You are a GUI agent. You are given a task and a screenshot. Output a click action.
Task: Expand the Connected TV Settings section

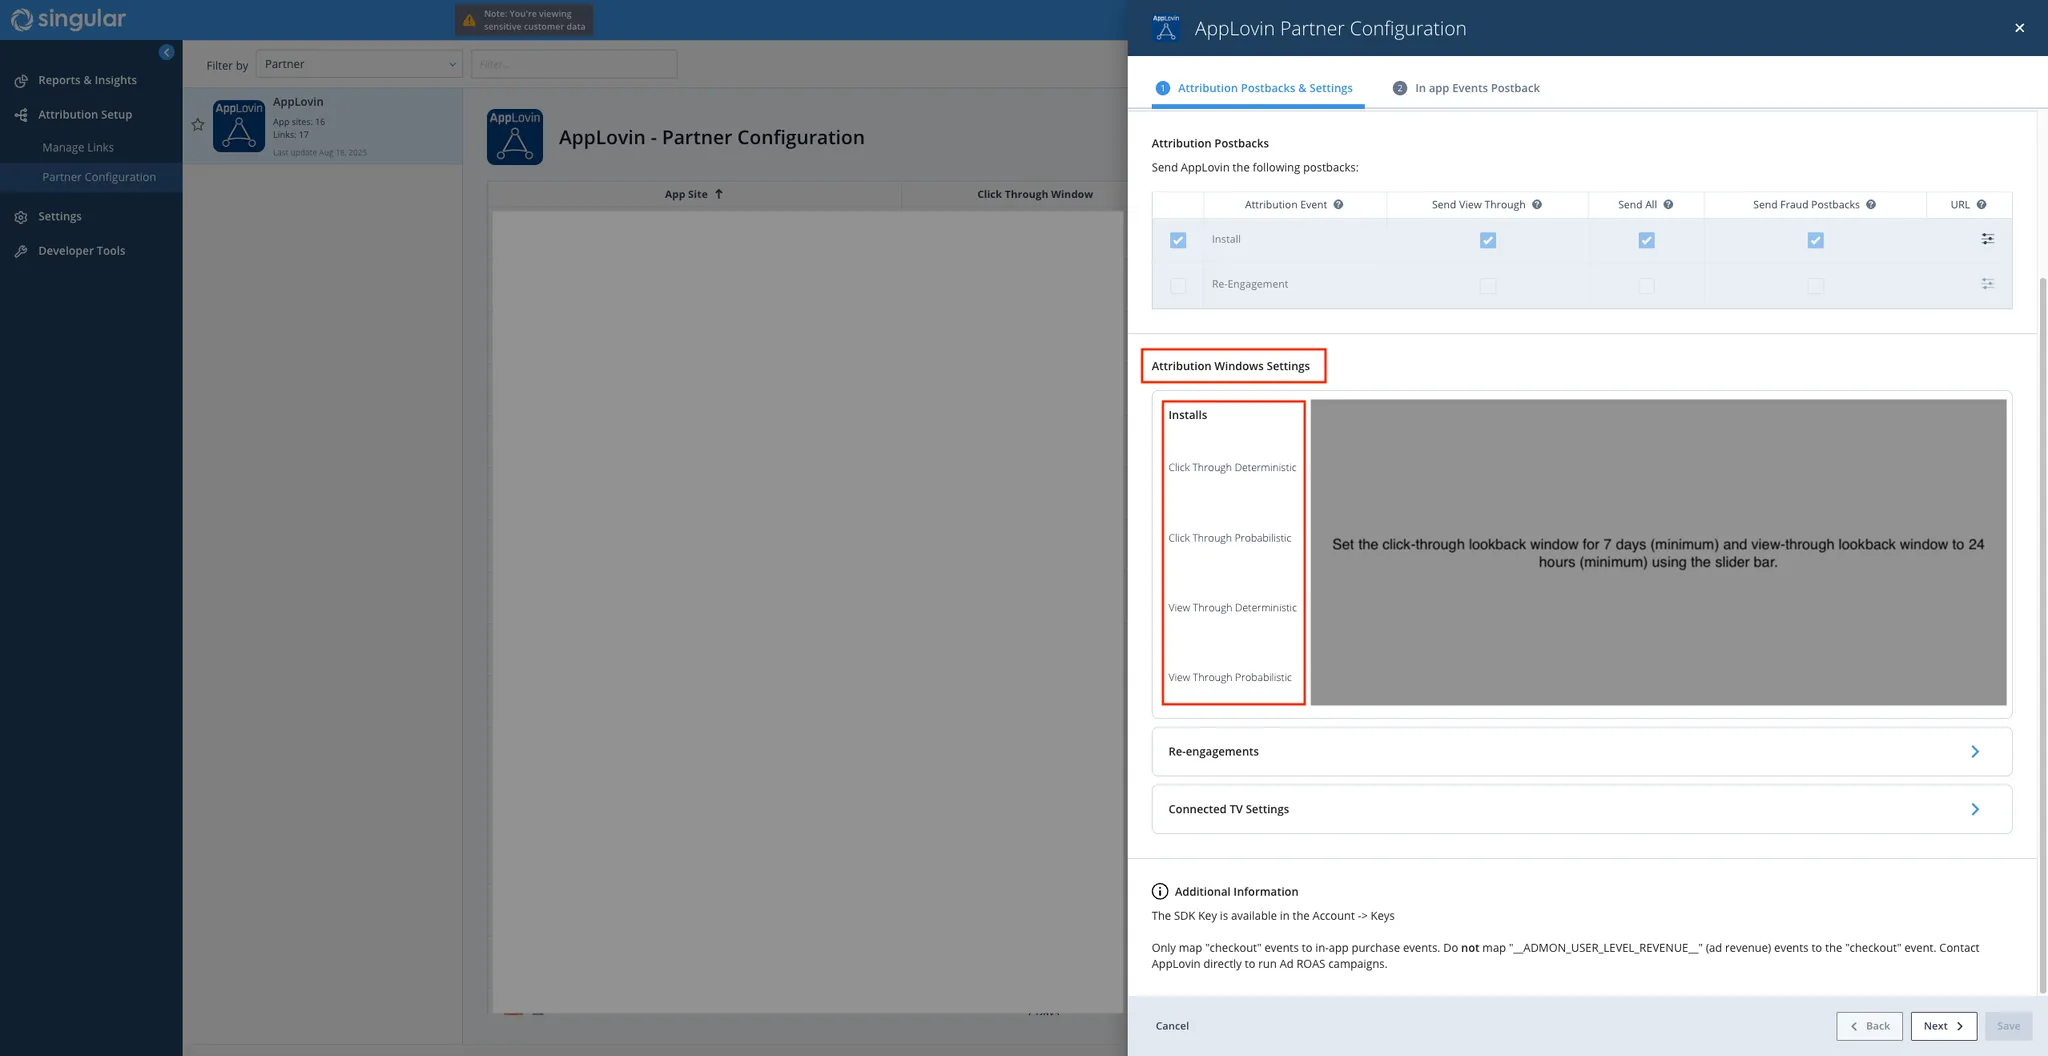click(1582, 809)
